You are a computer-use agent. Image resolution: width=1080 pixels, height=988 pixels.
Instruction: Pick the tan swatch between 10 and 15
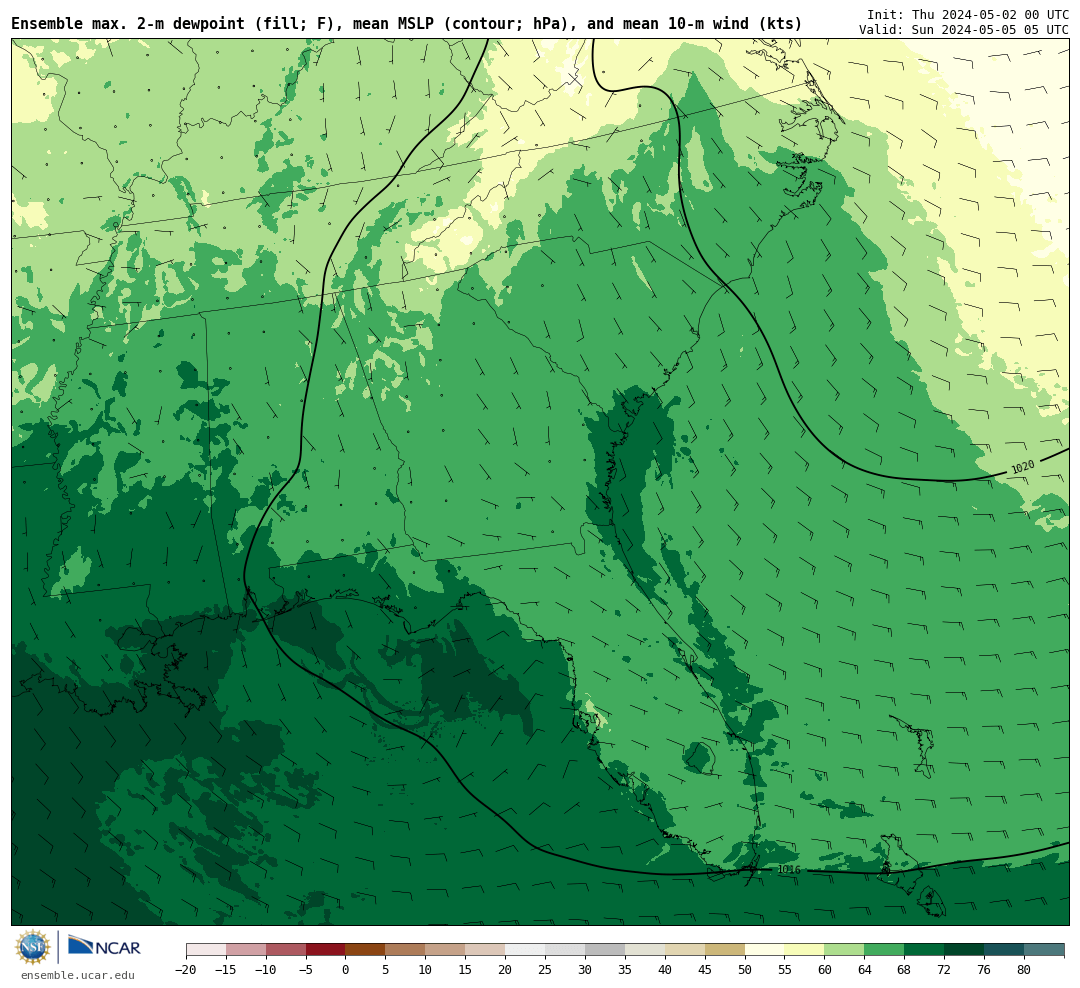coord(445,949)
